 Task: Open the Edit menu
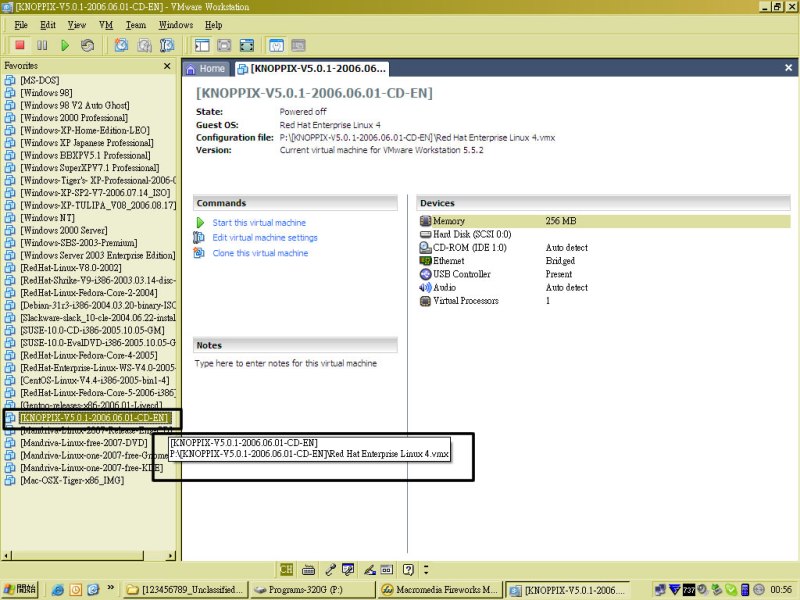[47, 25]
